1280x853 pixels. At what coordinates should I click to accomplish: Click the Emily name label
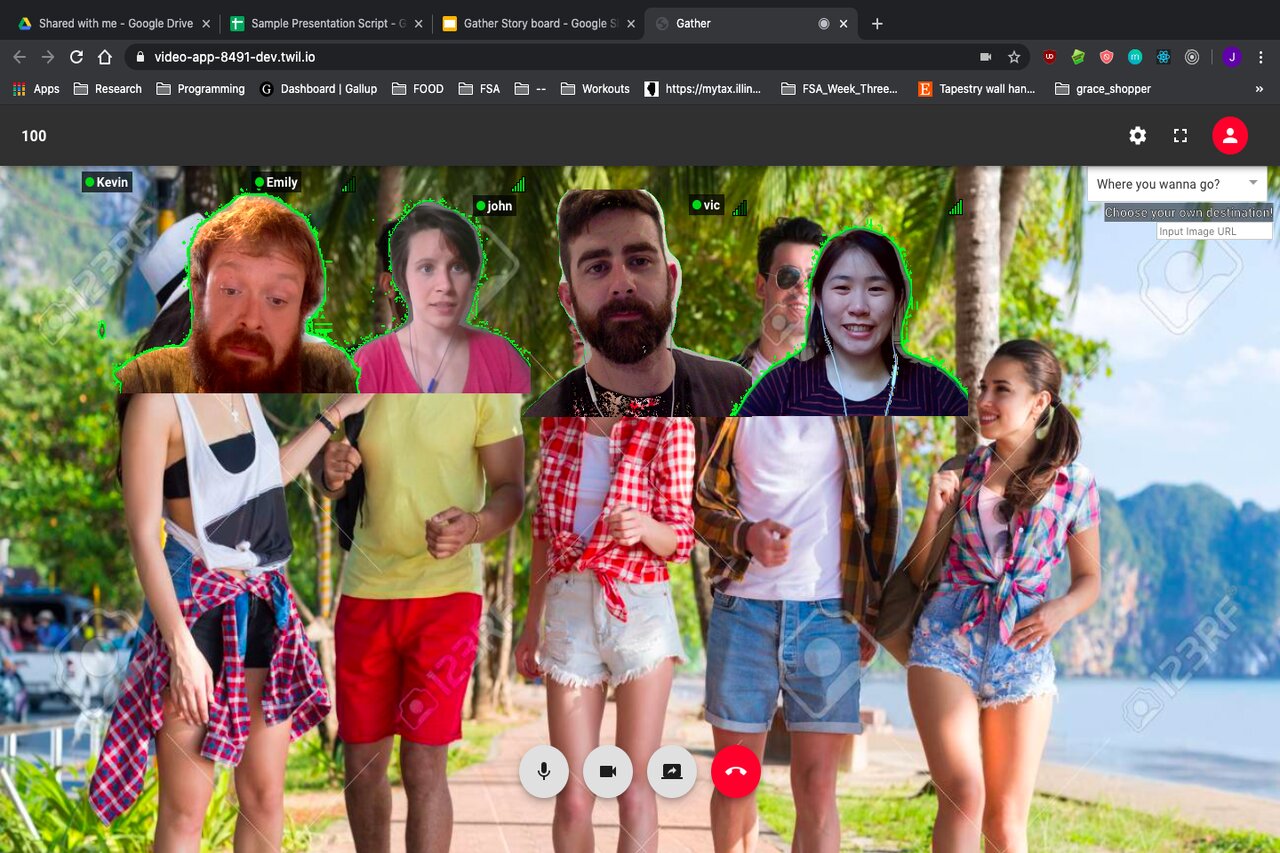[x=276, y=182]
